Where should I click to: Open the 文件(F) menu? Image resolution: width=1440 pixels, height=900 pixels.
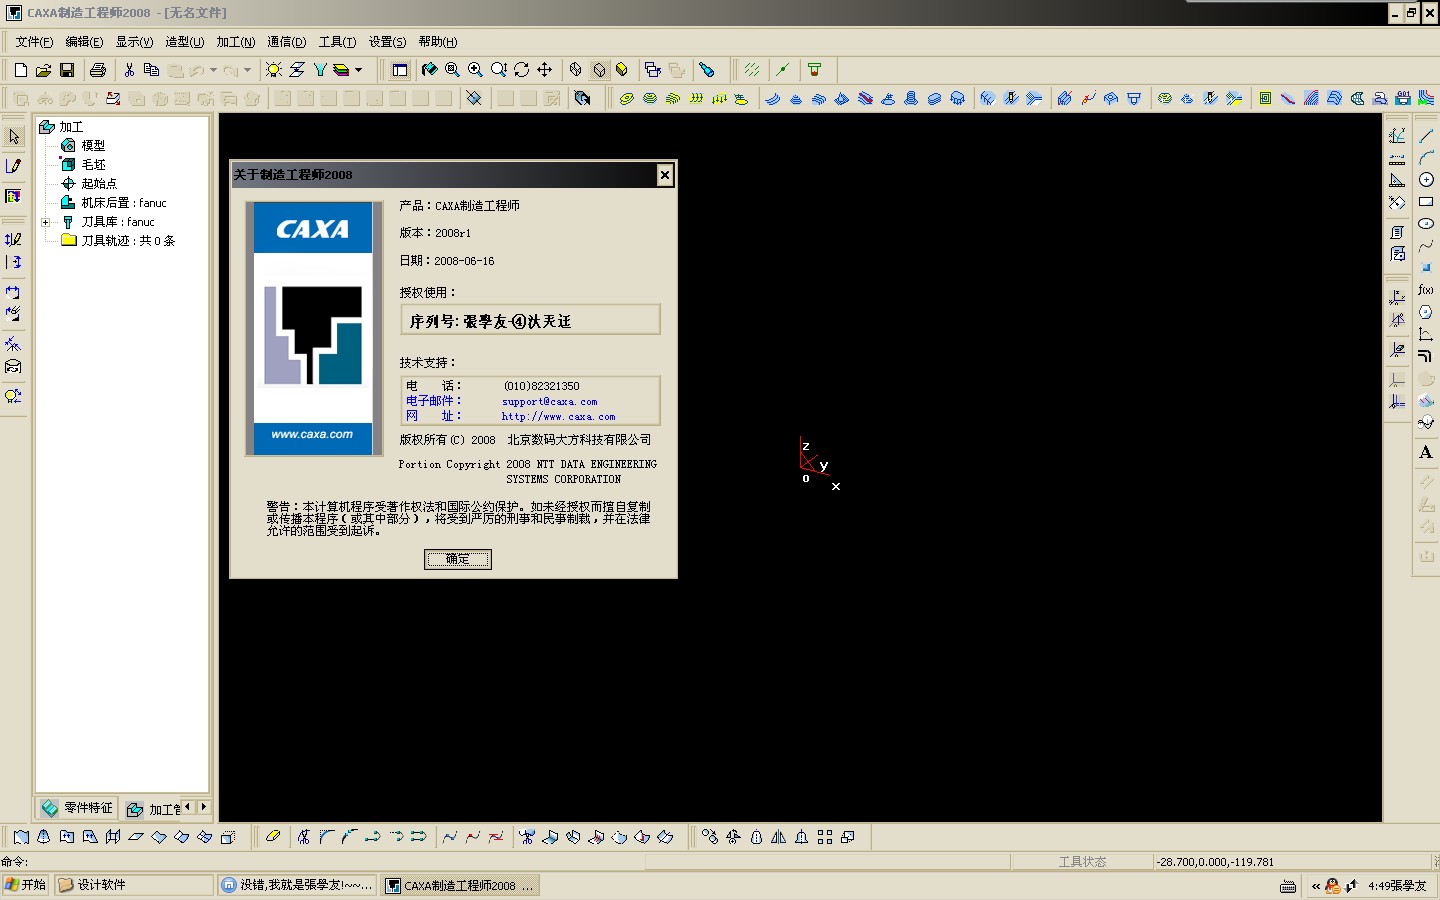pos(34,42)
